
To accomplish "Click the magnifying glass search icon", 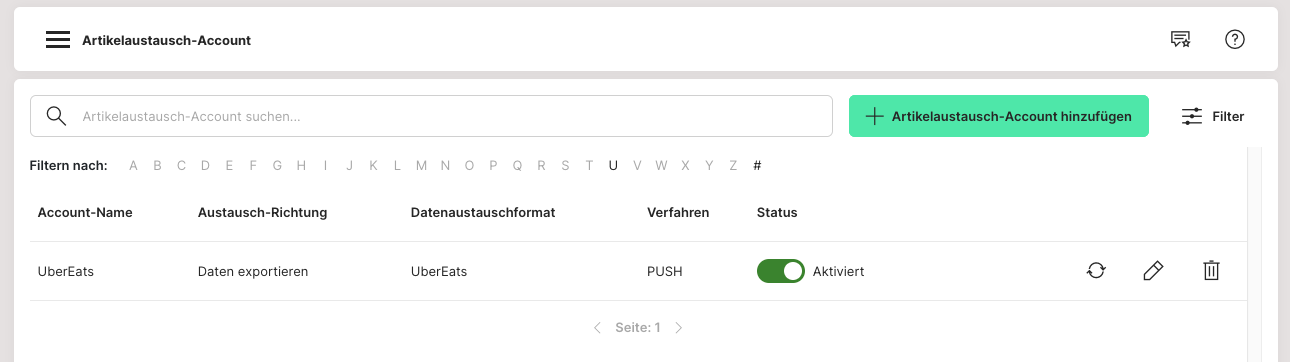I will pyautogui.click(x=57, y=116).
